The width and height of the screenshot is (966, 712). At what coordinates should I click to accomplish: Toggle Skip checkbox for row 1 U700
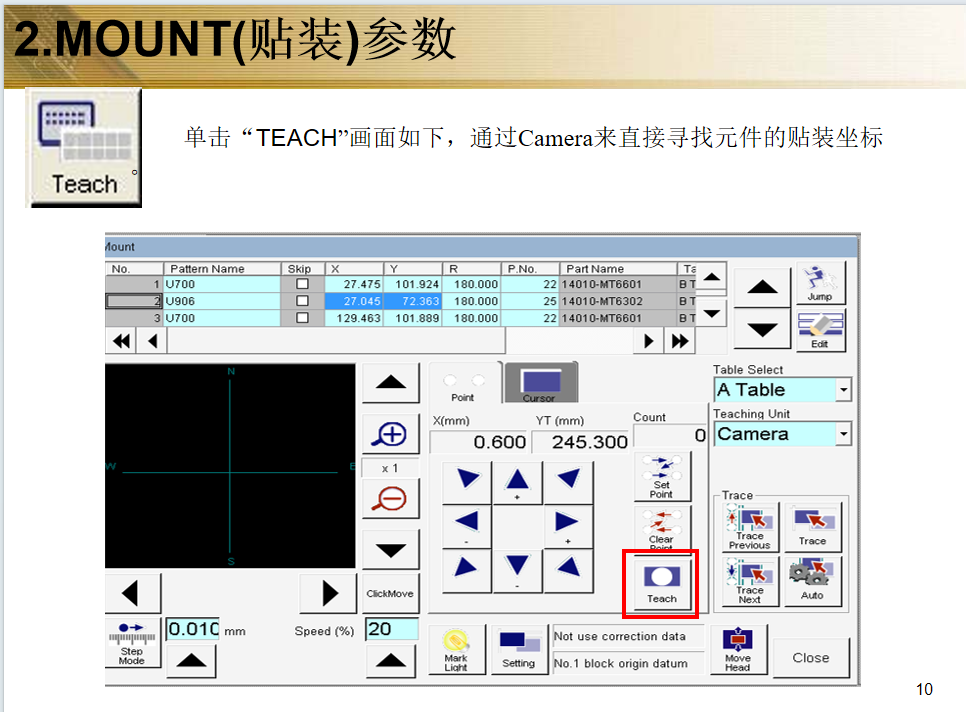pyautogui.click(x=302, y=284)
